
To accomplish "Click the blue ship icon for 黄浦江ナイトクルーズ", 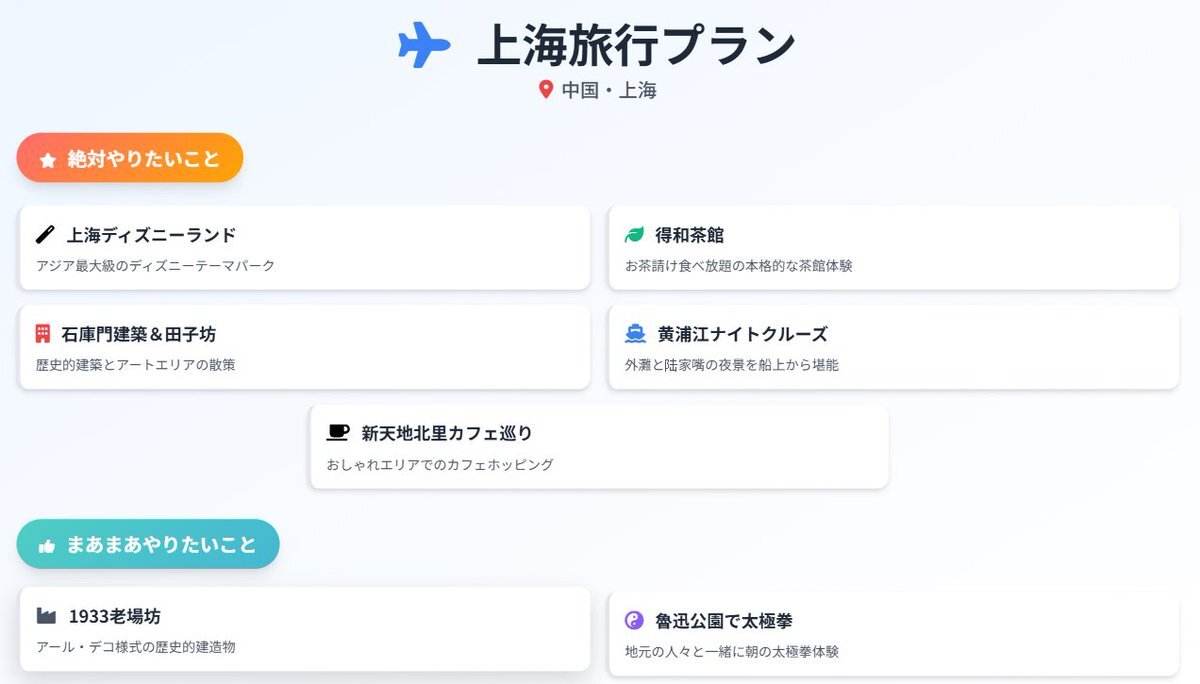I will 635,334.
